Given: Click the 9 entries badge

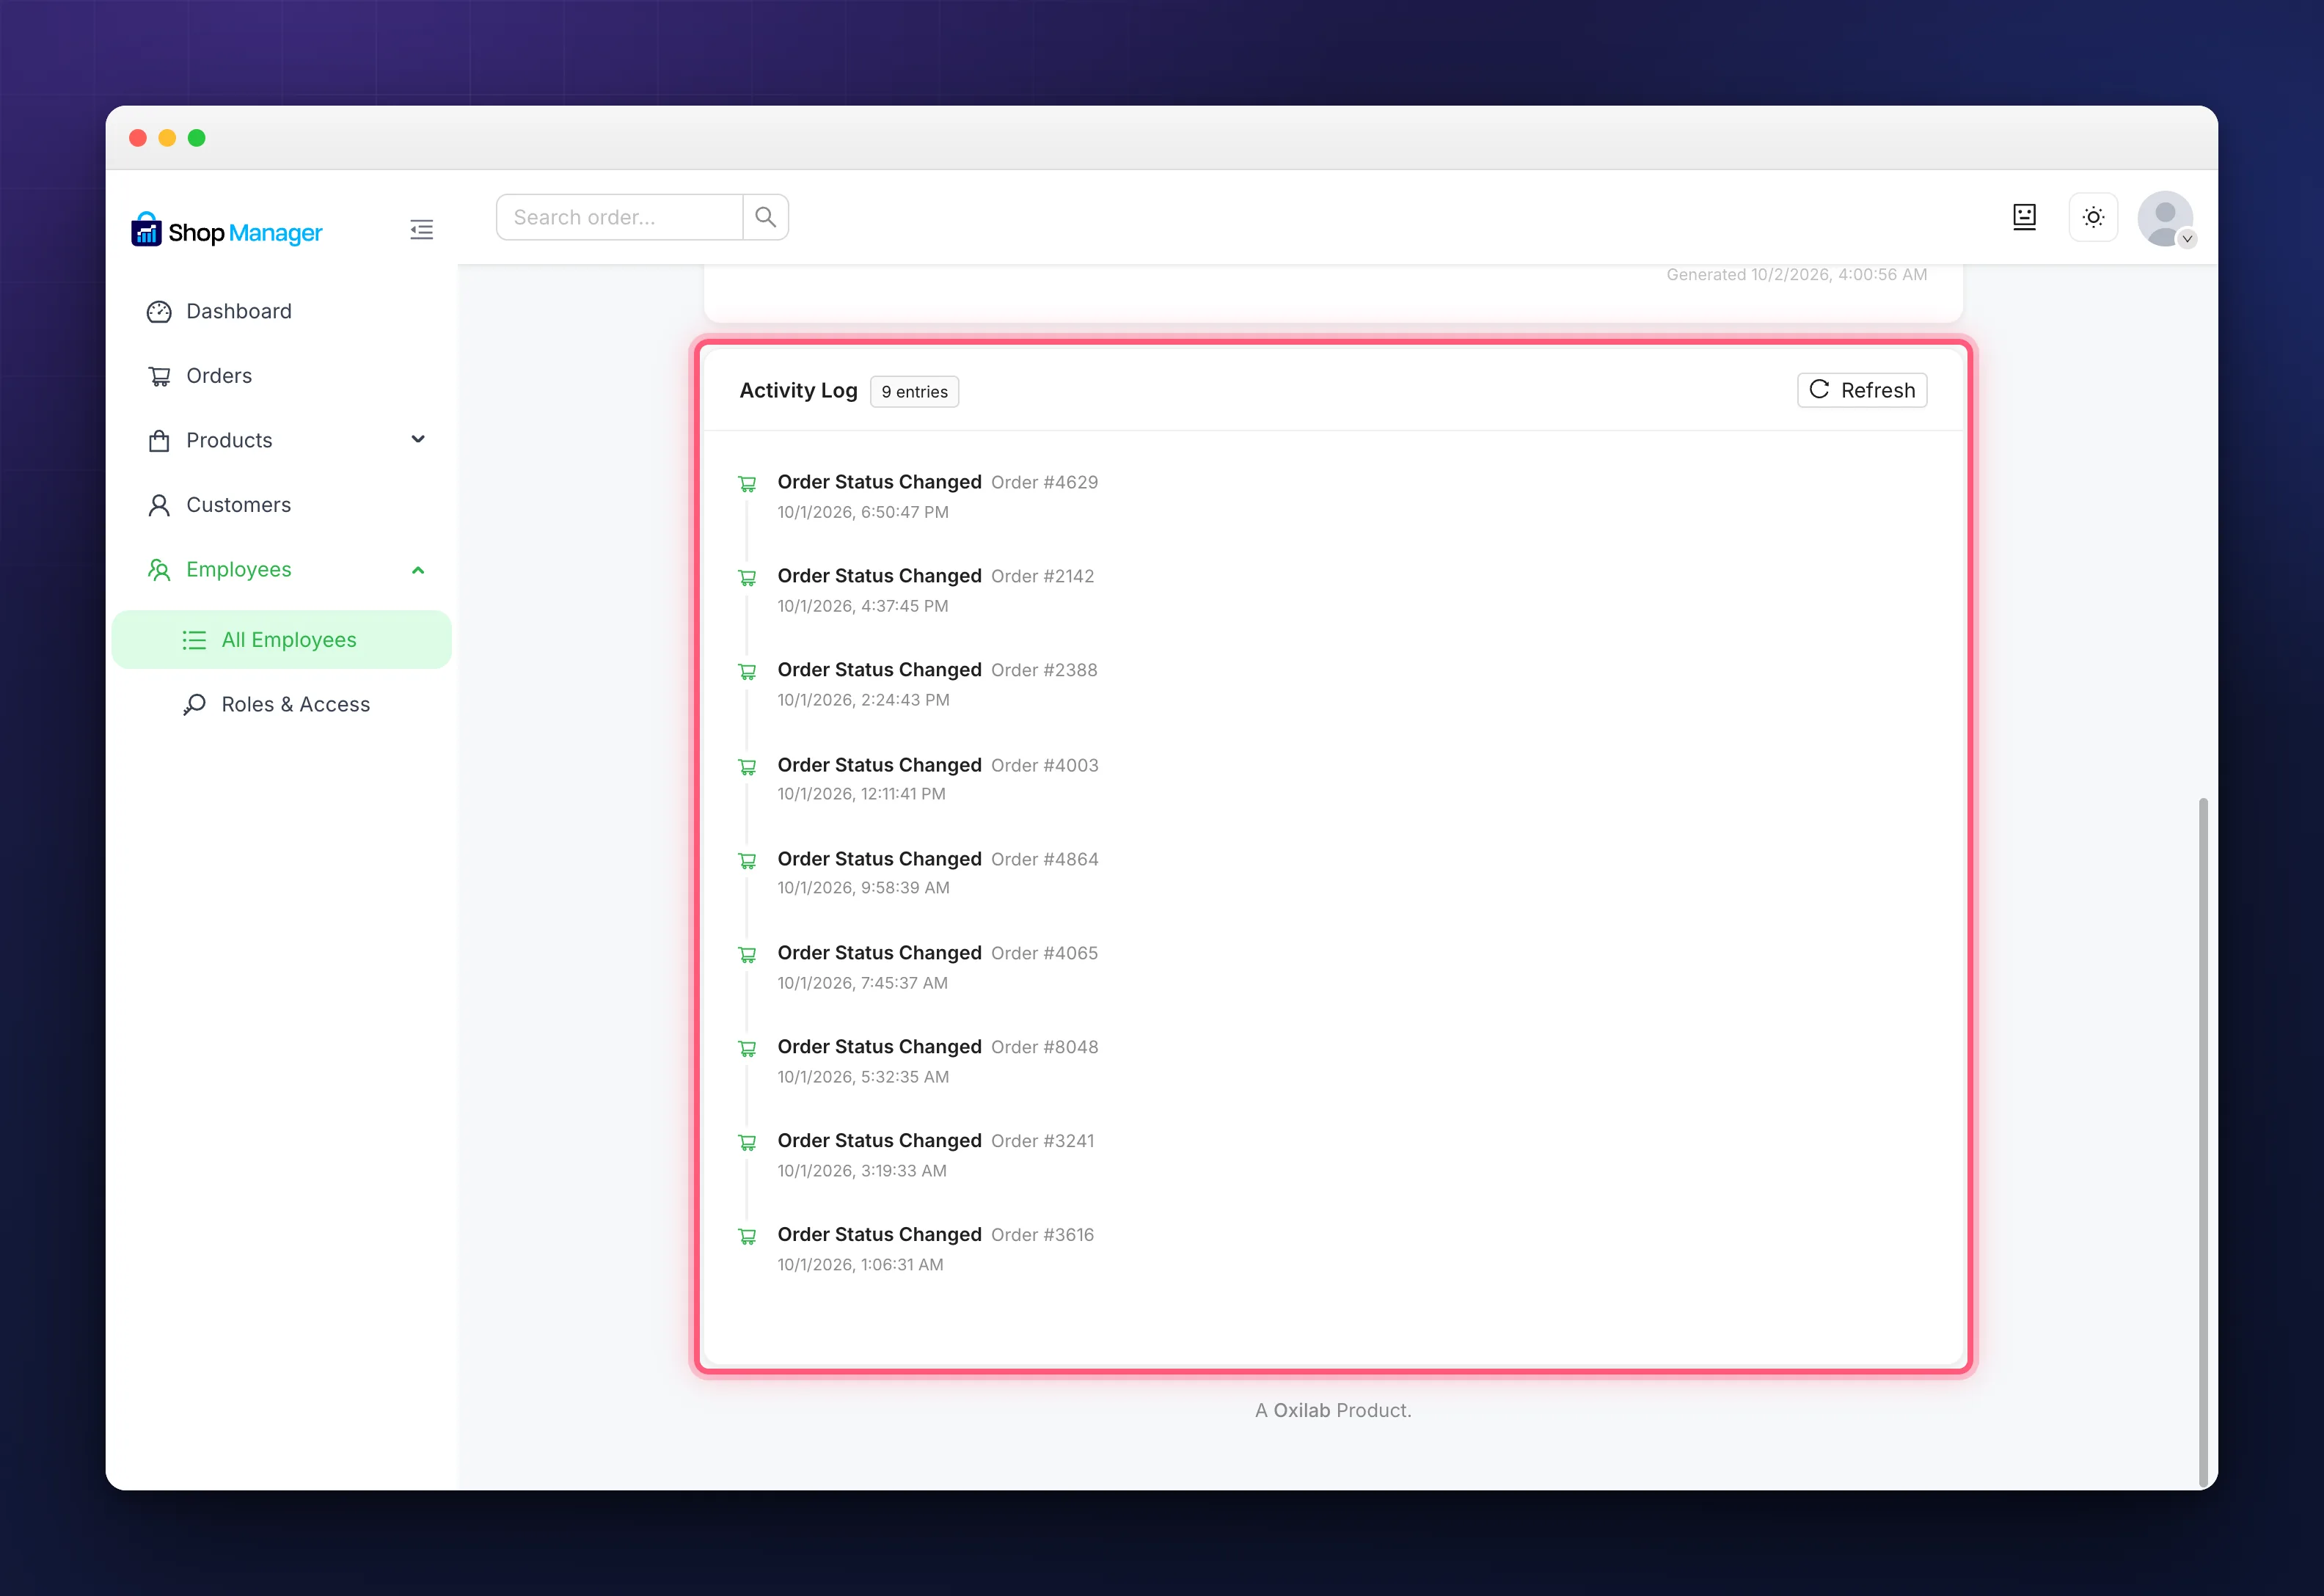Looking at the screenshot, I should (x=914, y=392).
